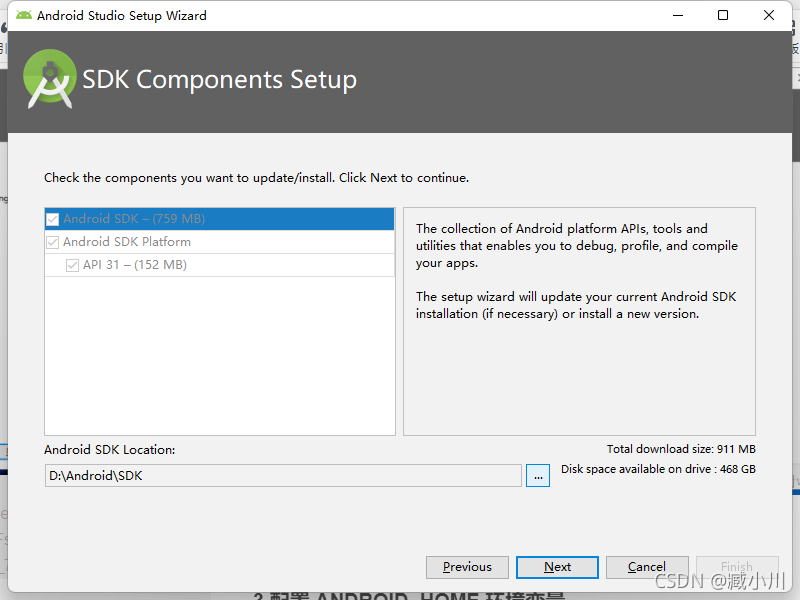Image resolution: width=800 pixels, height=600 pixels.
Task: Click the Android icon in title bar
Action: click(x=23, y=15)
